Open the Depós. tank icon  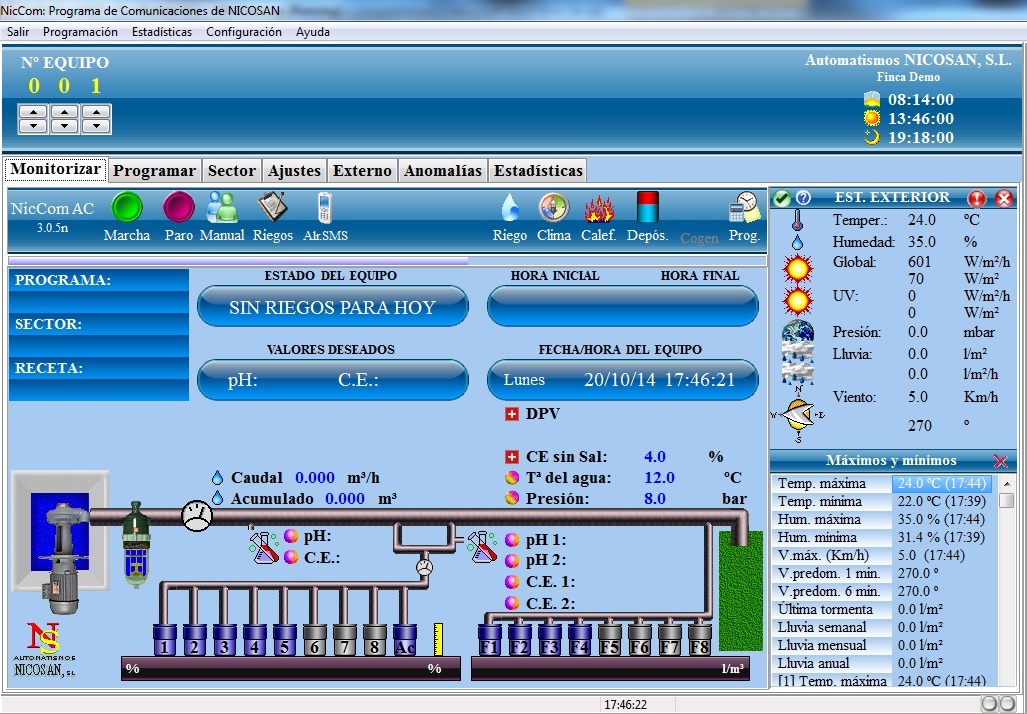[x=647, y=208]
